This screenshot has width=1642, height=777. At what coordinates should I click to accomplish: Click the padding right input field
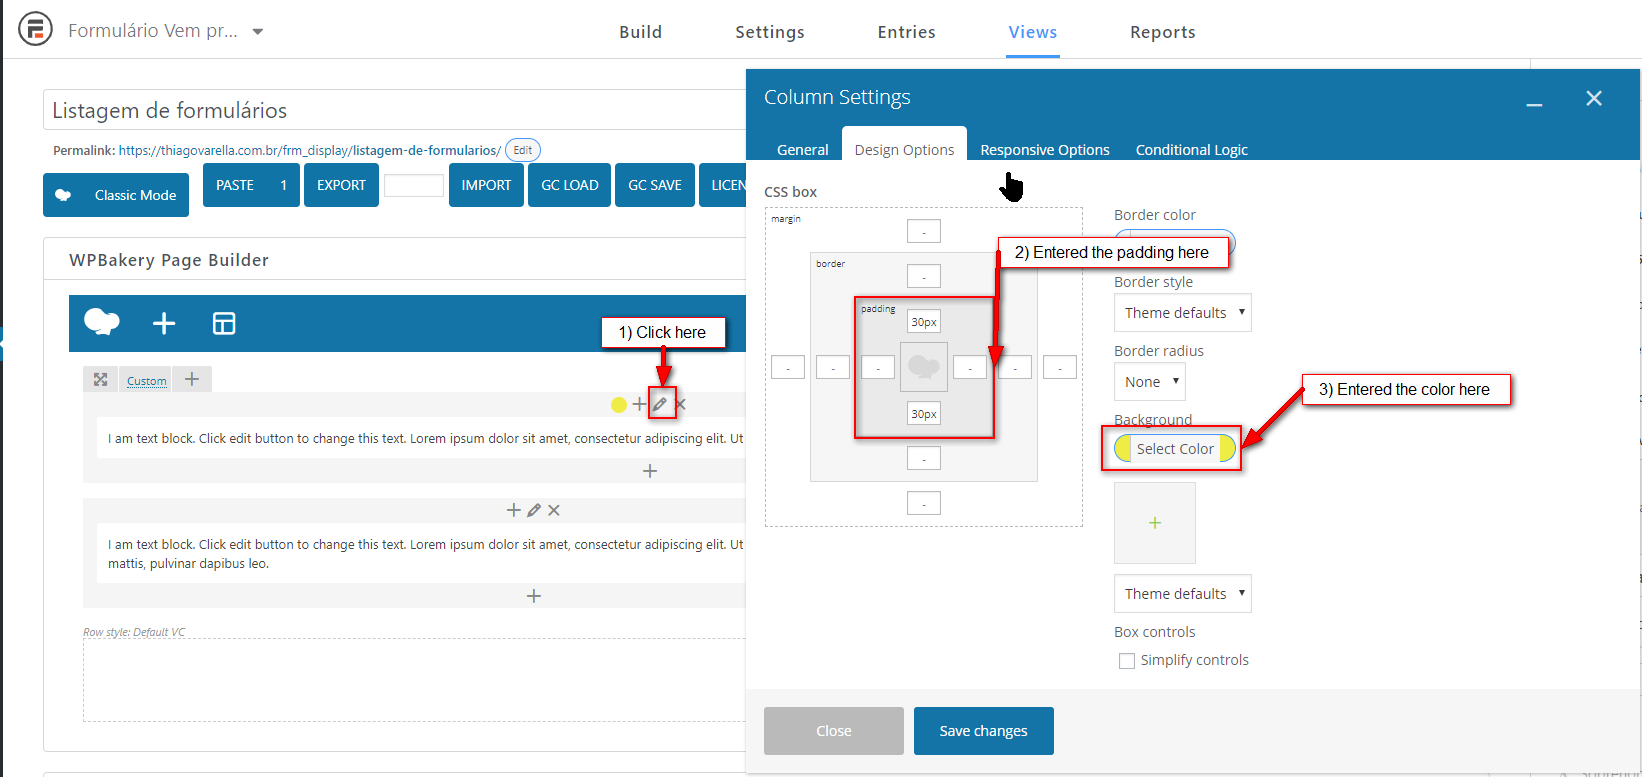(x=970, y=367)
